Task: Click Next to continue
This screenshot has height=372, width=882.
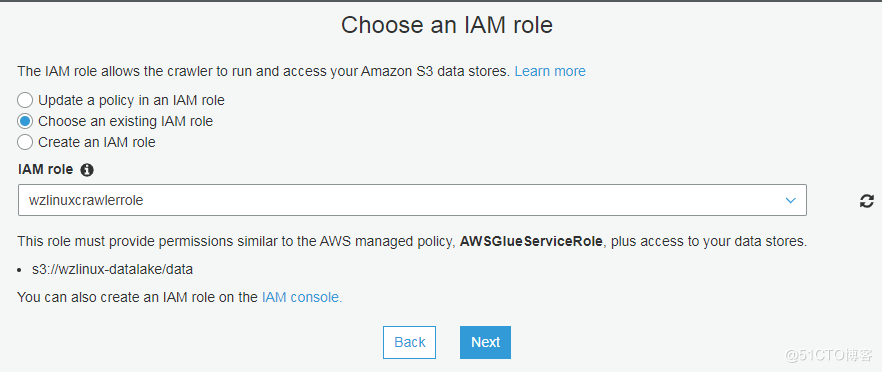Action: coord(485,342)
